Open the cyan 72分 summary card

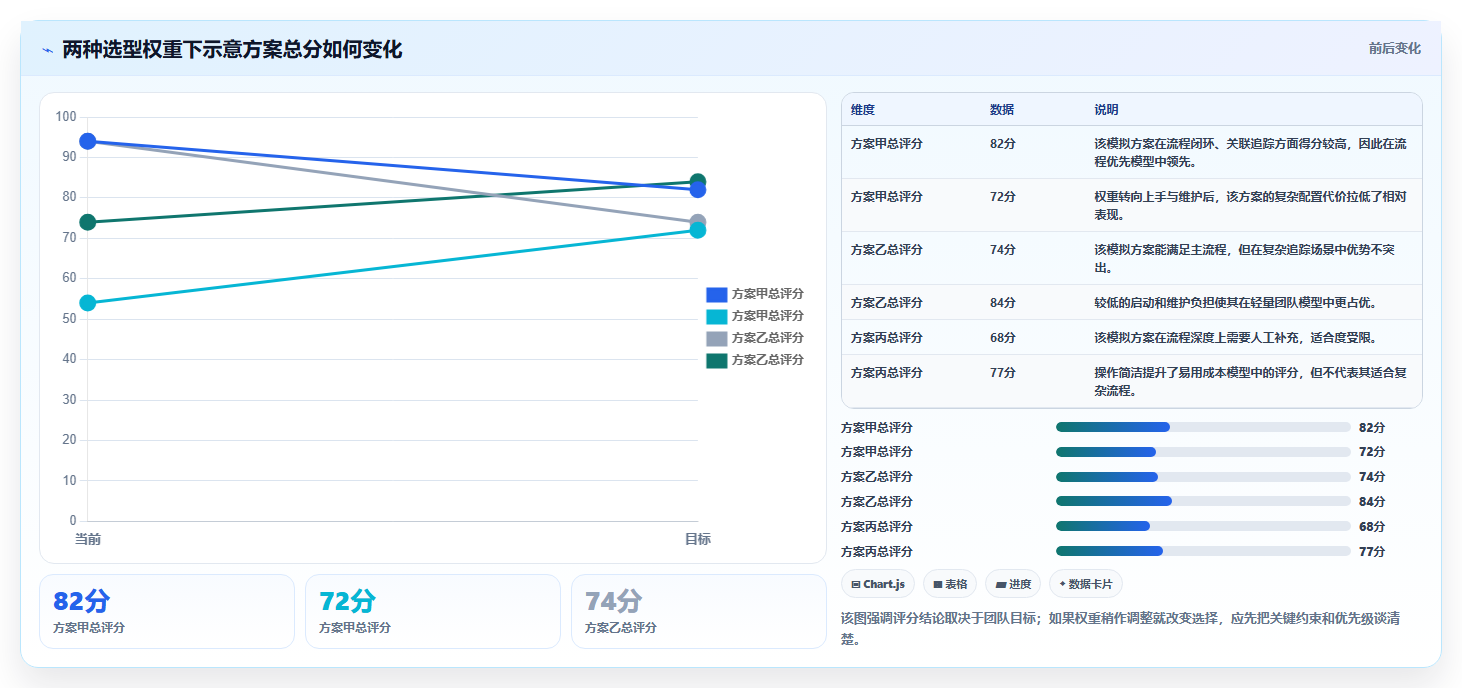pos(433,611)
